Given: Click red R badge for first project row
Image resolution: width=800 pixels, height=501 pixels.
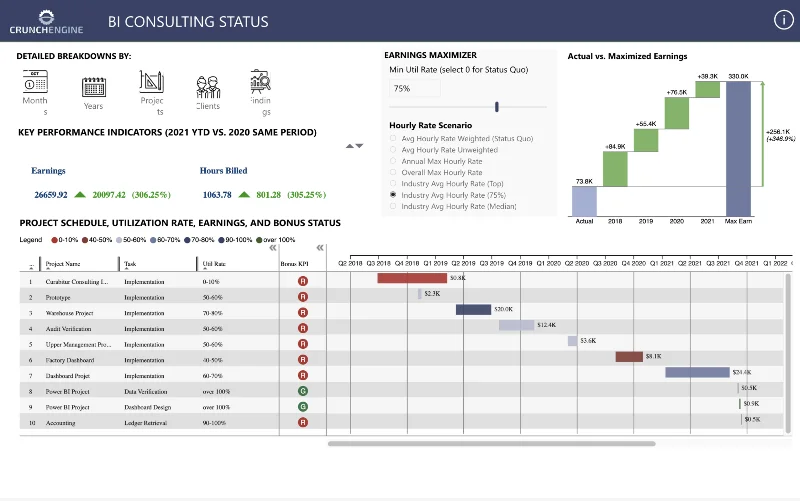Looking at the screenshot, I should click(303, 281).
